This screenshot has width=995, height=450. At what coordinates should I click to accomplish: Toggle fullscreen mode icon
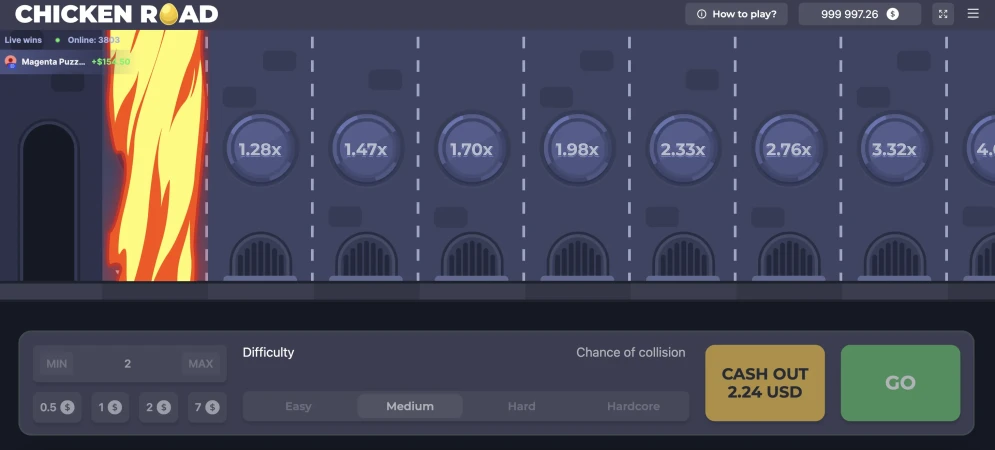pos(943,14)
